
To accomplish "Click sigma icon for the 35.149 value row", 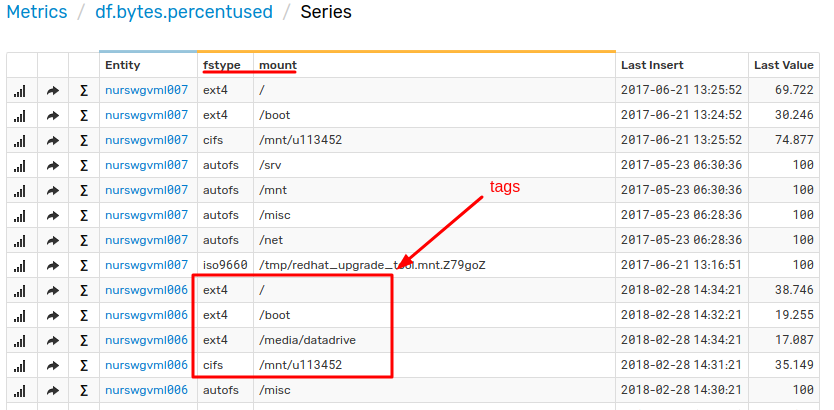I will click(84, 365).
